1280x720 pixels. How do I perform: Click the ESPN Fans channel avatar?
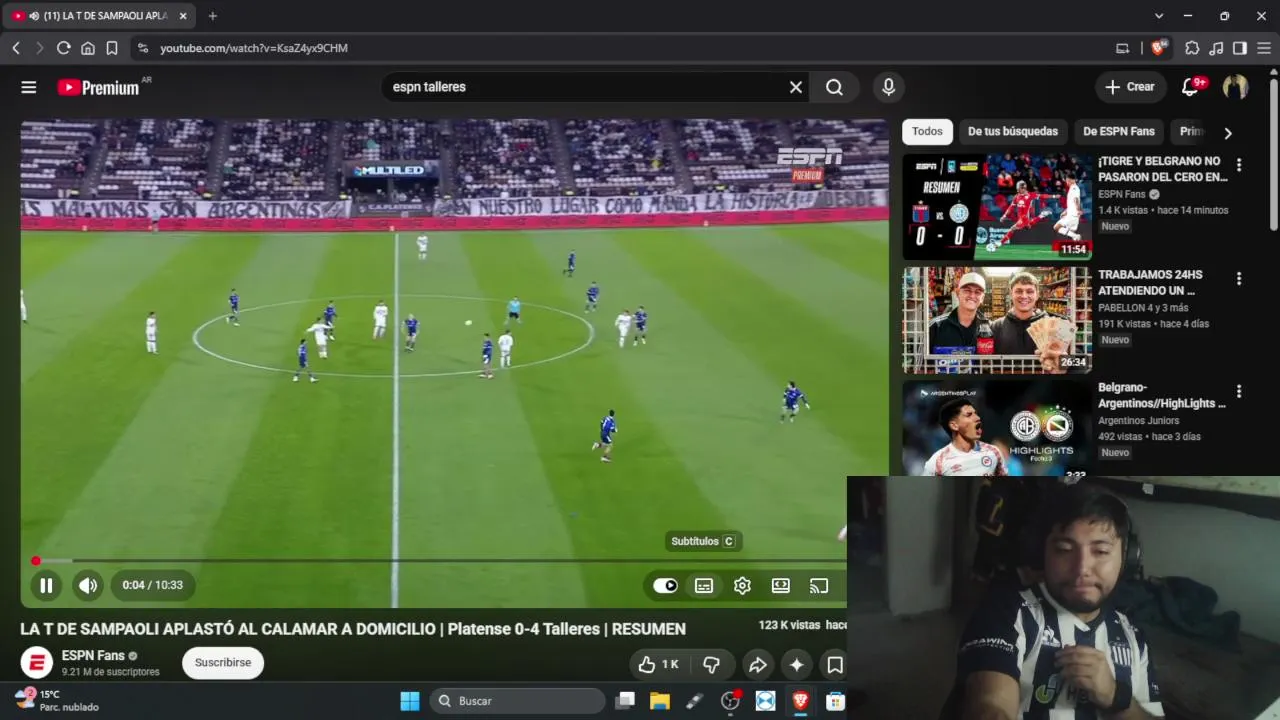click(37, 663)
